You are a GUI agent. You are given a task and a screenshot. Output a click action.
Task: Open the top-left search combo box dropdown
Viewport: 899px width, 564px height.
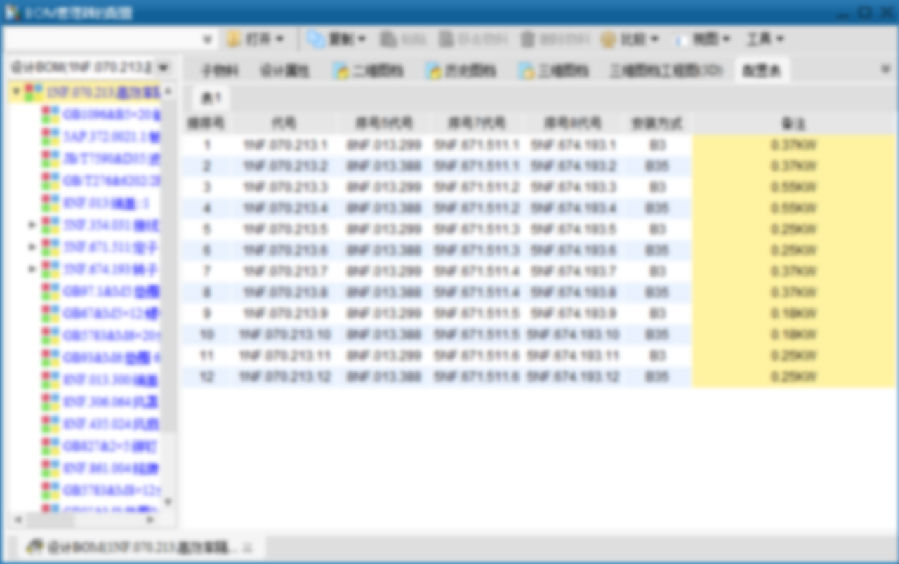tap(207, 40)
